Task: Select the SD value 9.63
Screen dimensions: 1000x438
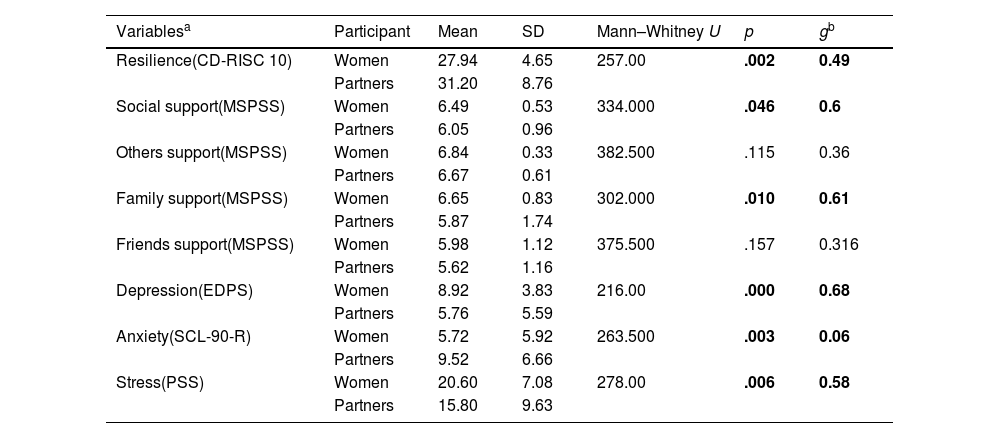Action: (538, 405)
